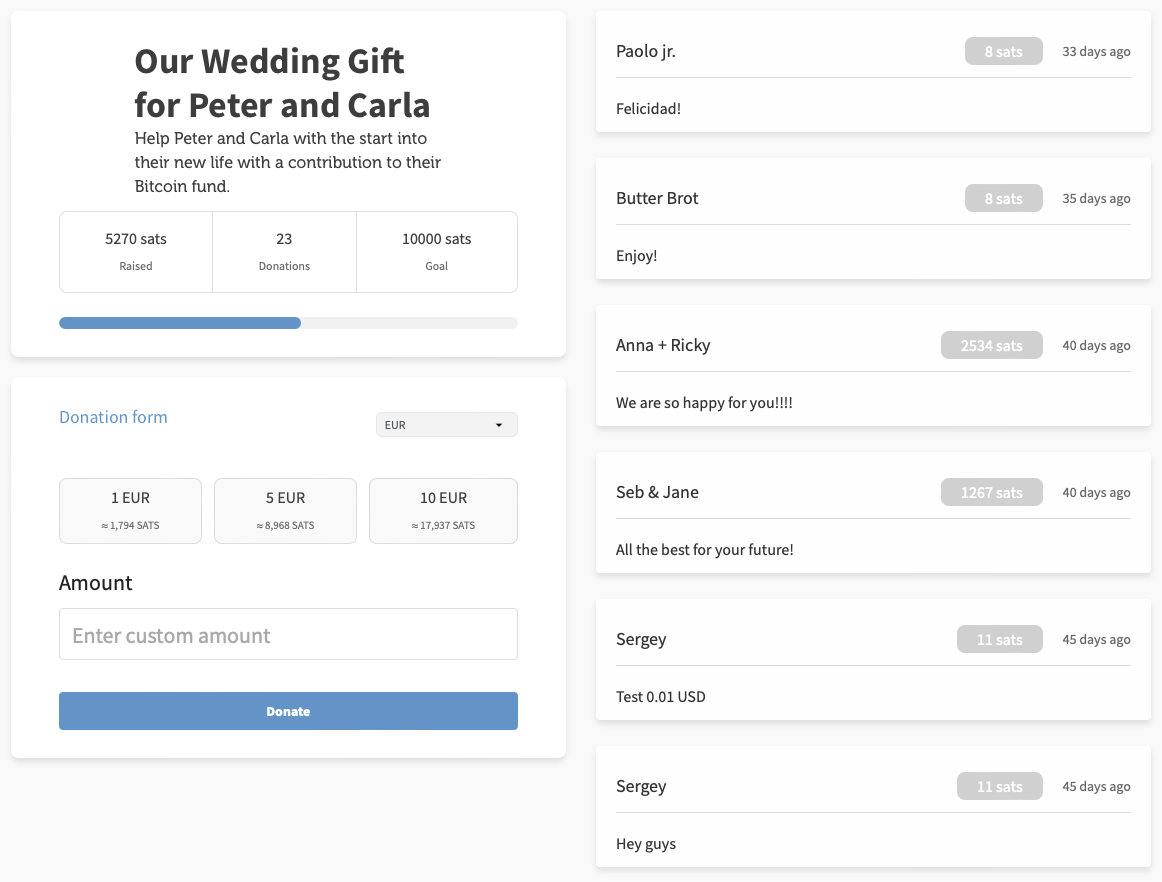The height and width of the screenshot is (882, 1162).
Task: Click the 10000 sats Goal box
Action: tap(436, 251)
